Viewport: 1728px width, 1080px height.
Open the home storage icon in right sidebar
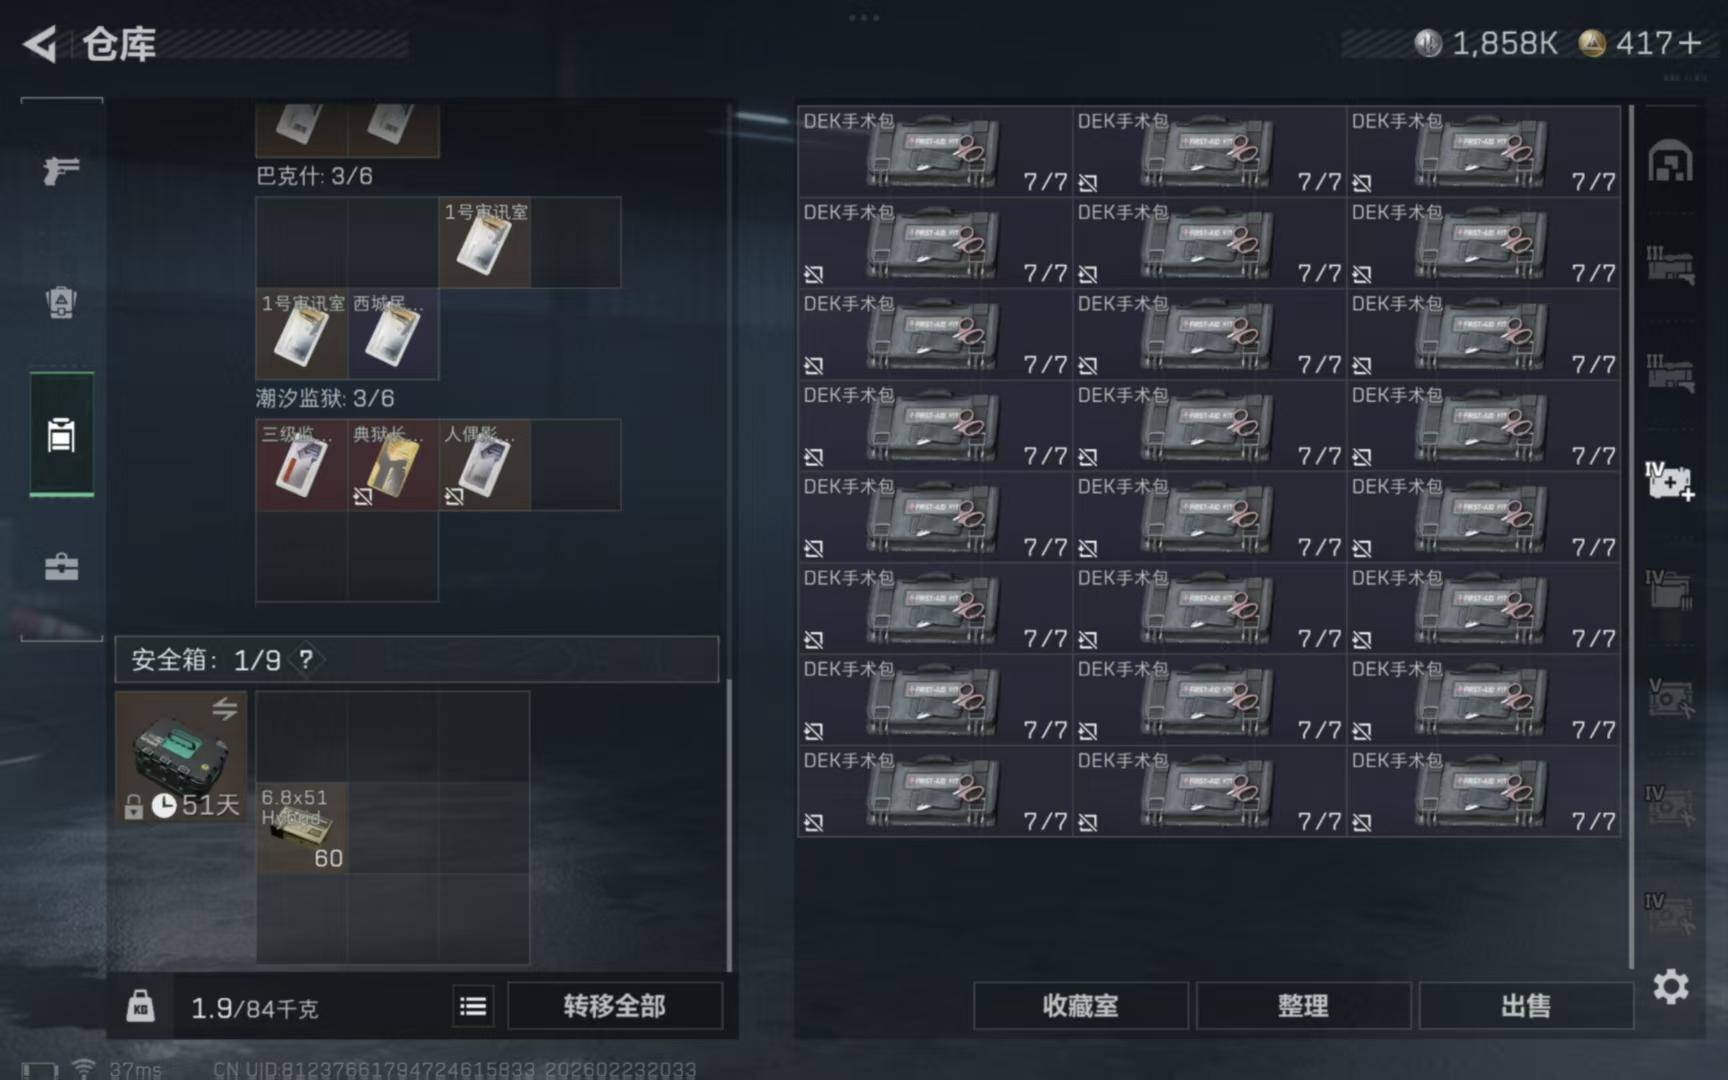click(x=1670, y=162)
